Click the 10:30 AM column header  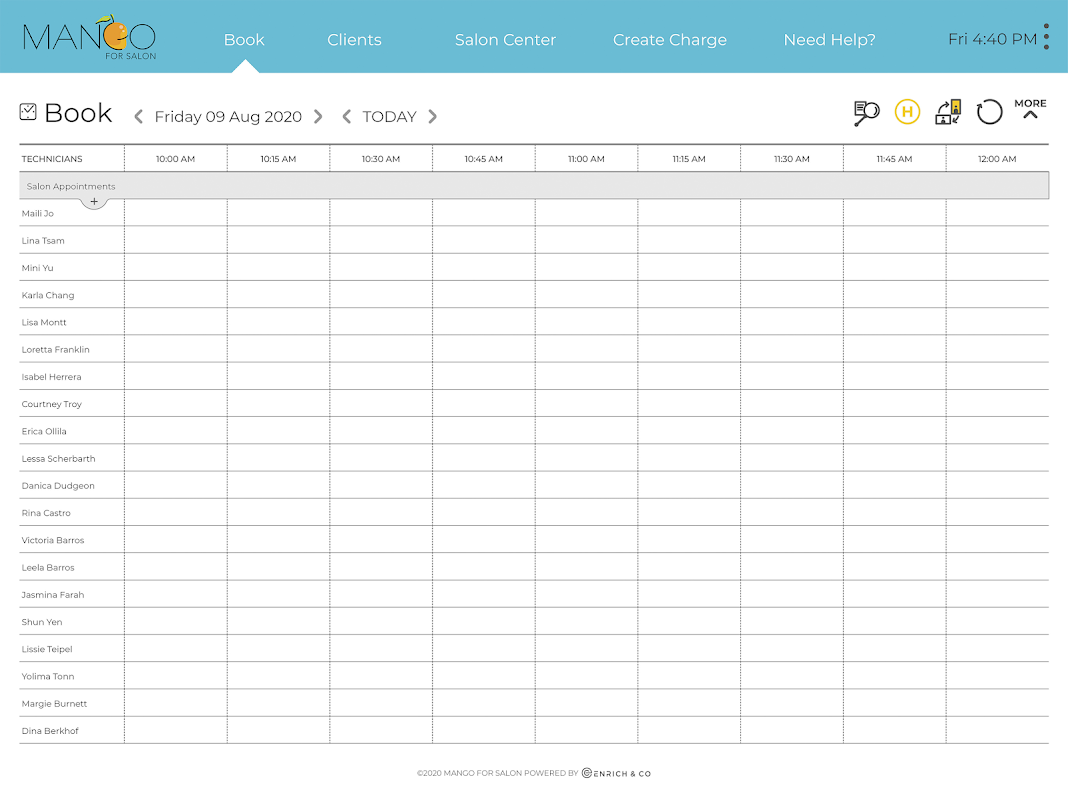click(x=381, y=159)
